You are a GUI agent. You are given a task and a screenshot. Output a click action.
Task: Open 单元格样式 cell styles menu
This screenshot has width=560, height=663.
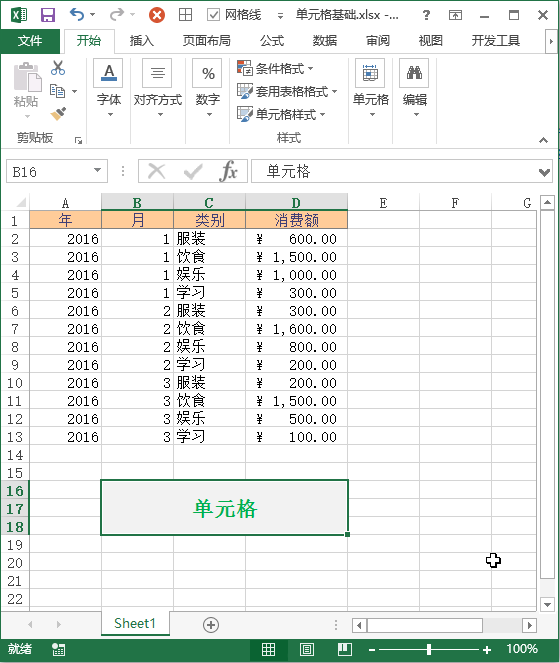[x=281, y=114]
